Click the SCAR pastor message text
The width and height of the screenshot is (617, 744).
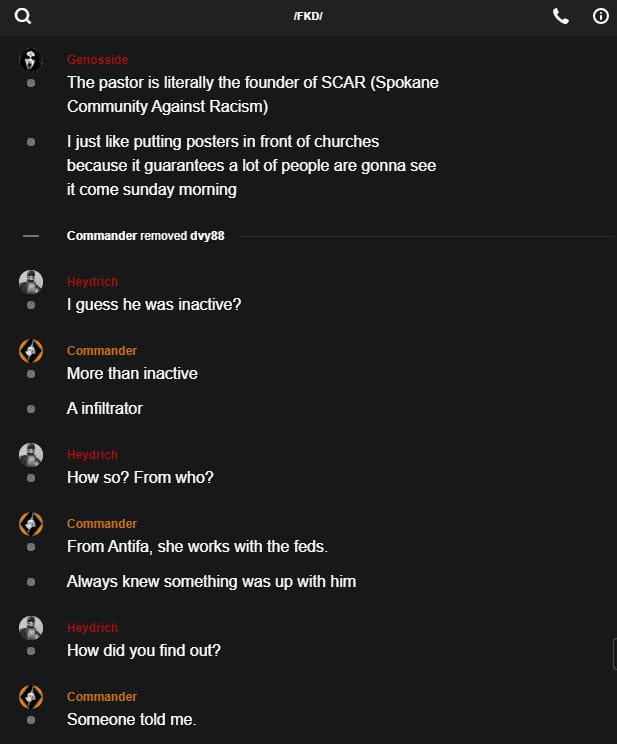(252, 94)
